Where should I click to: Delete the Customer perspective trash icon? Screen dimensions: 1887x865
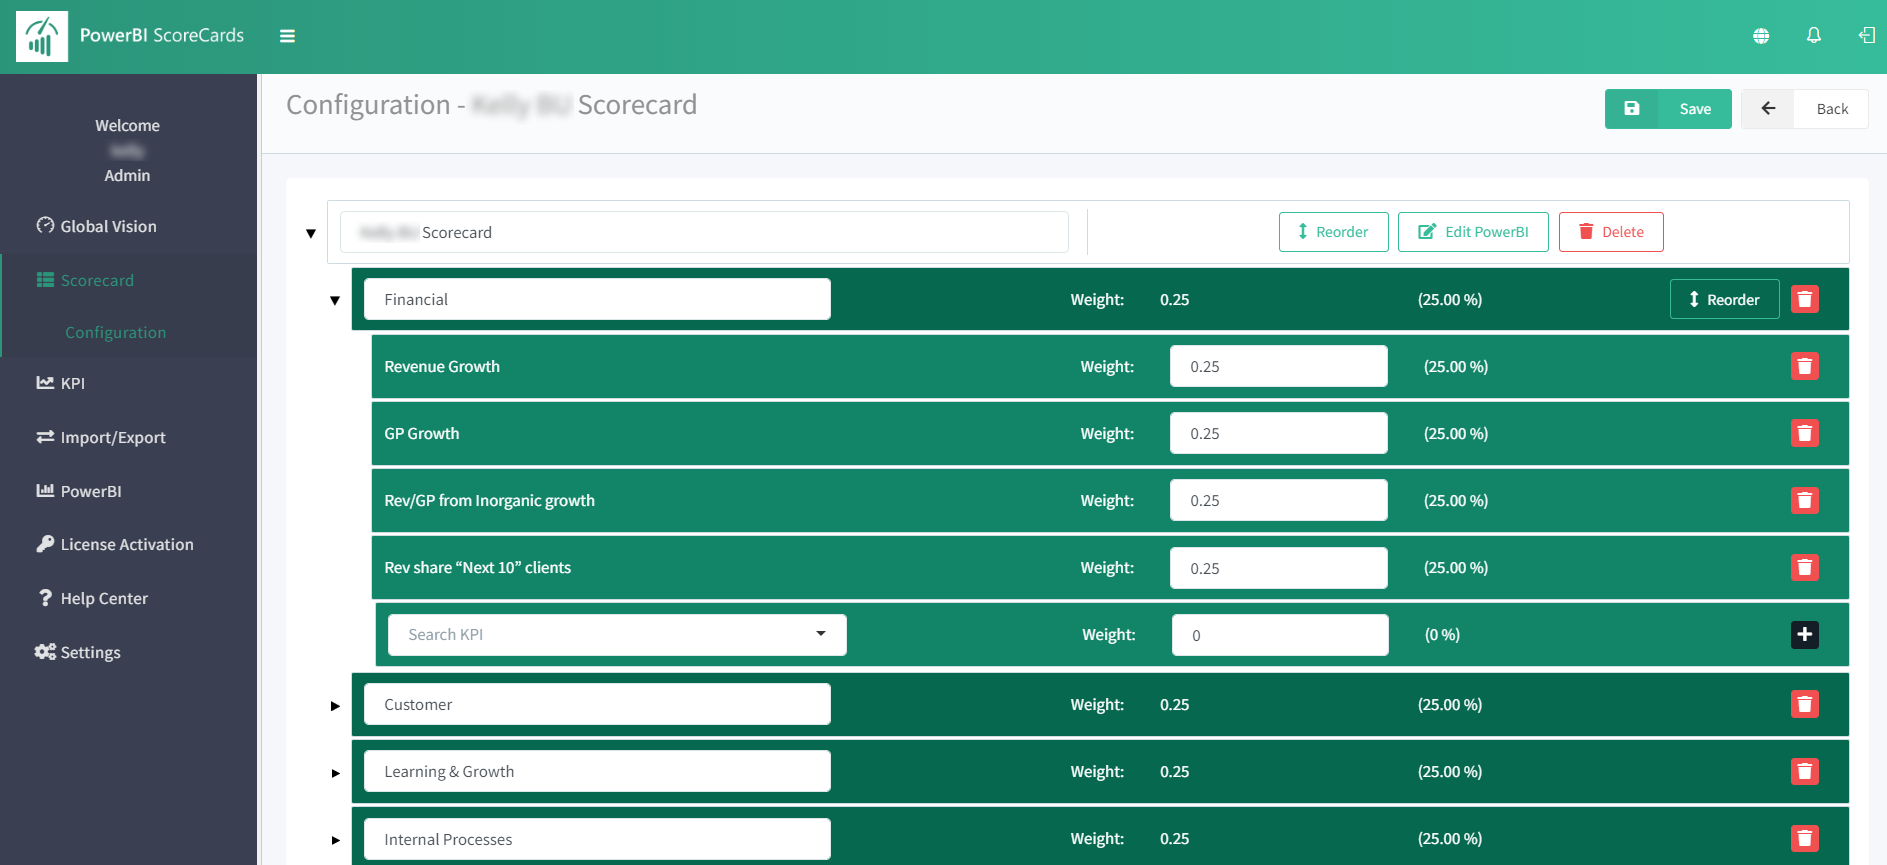(x=1804, y=704)
